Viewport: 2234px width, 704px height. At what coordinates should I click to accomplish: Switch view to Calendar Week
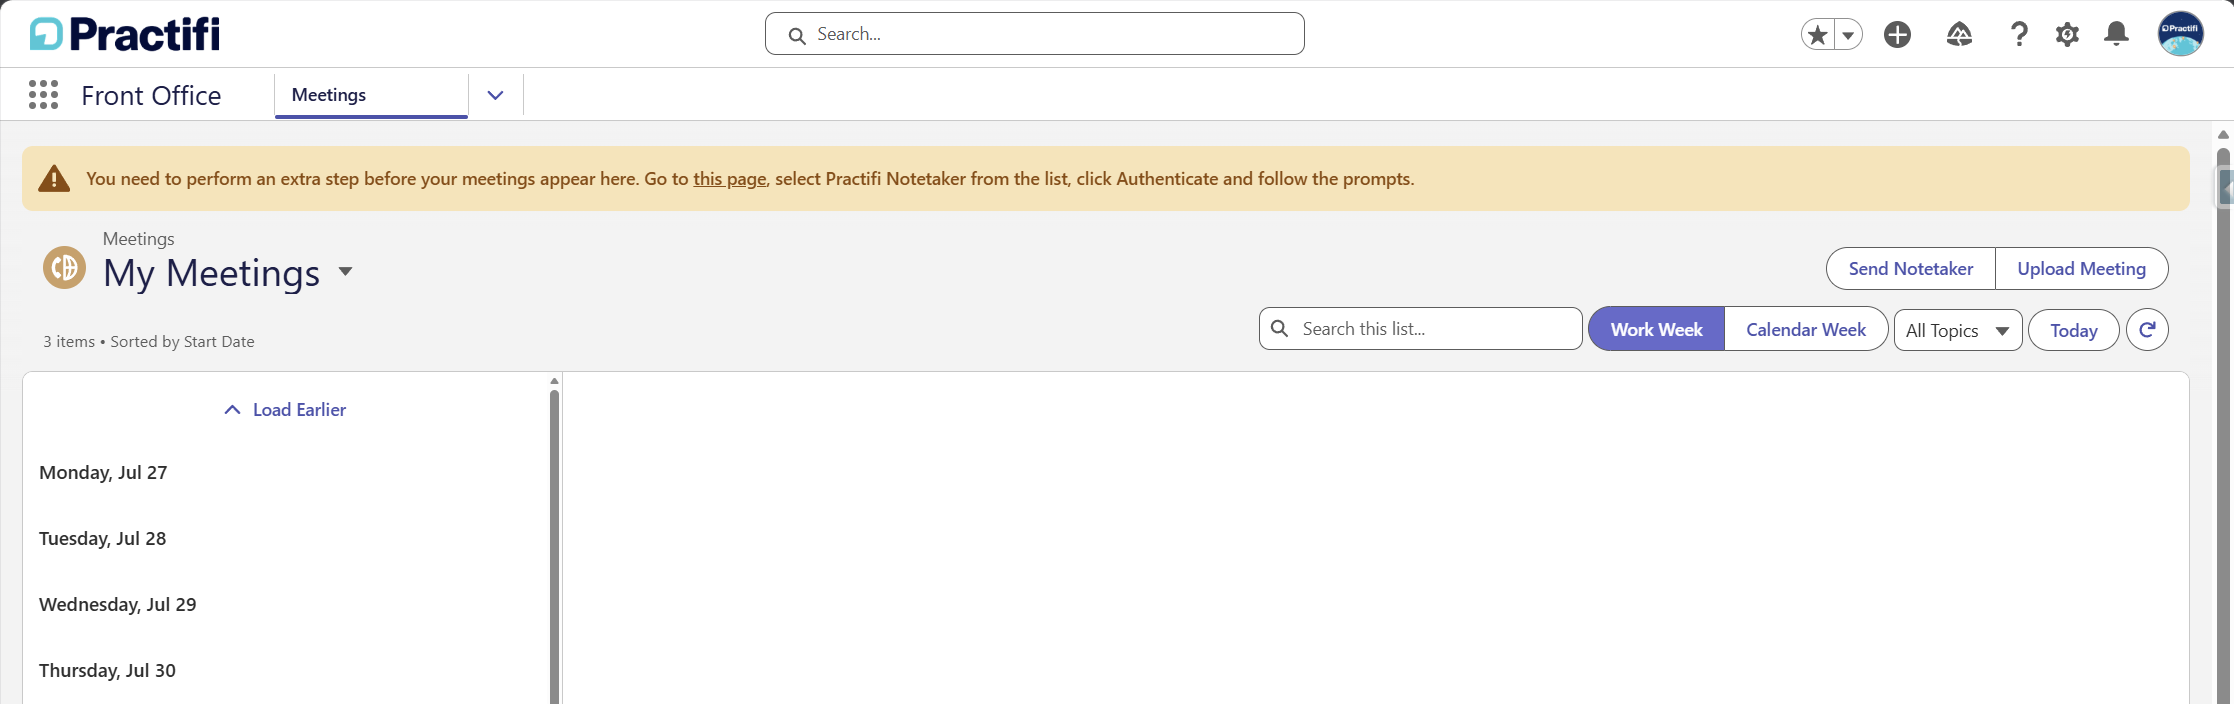(1806, 329)
